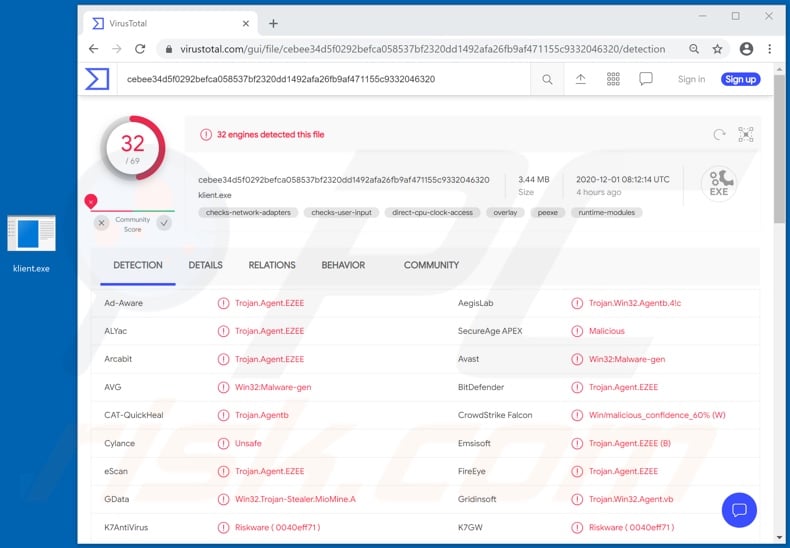Viewport: 790px width, 548px height.
Task: Click the 32/69 detection score gauge
Action: pyautogui.click(x=133, y=148)
